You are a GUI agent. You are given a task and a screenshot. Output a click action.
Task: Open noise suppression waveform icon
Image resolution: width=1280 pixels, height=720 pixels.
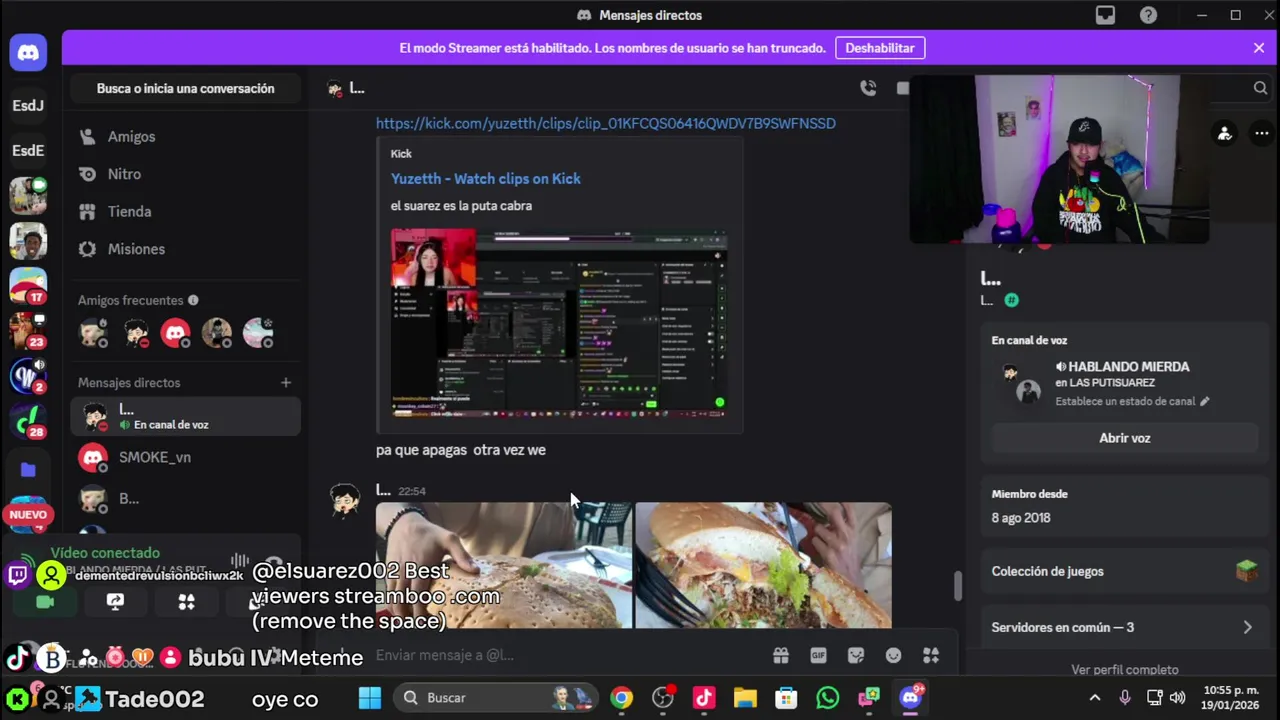(x=239, y=561)
